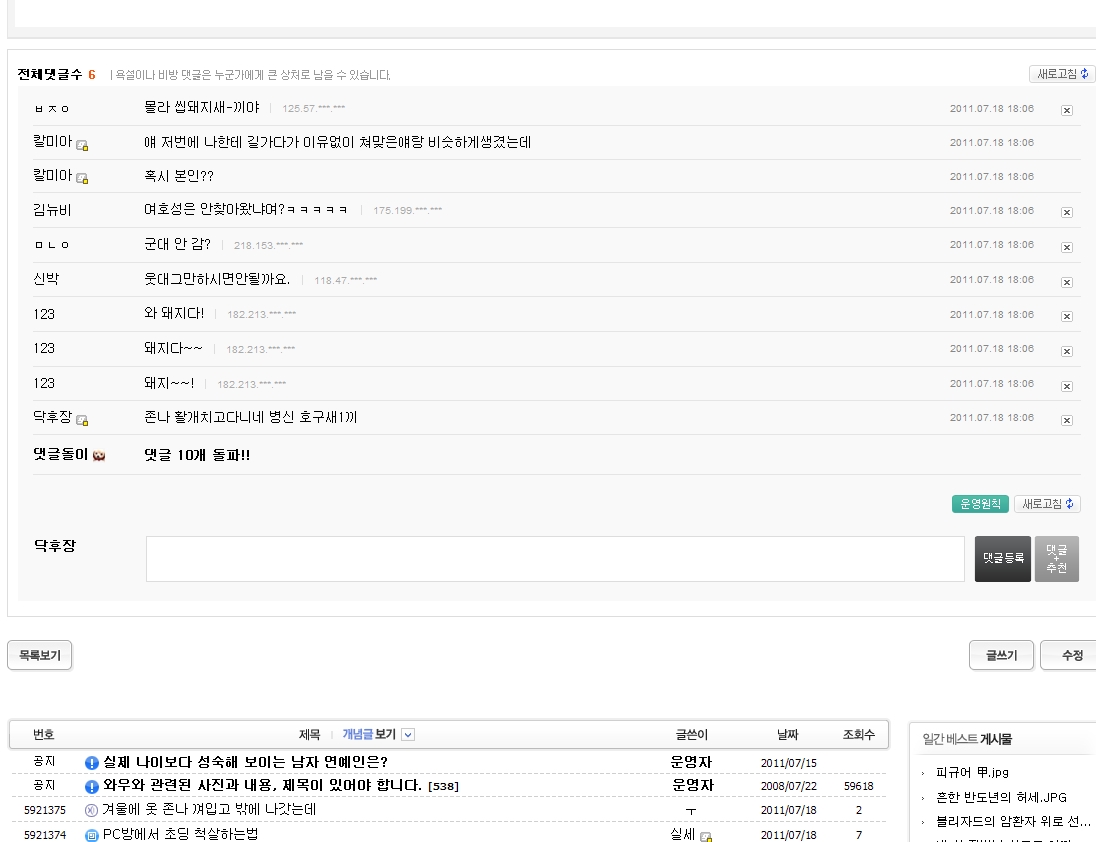Delete 김뉴비's comment with the x icon
This screenshot has height=842, width=1096.
pos(1067,212)
